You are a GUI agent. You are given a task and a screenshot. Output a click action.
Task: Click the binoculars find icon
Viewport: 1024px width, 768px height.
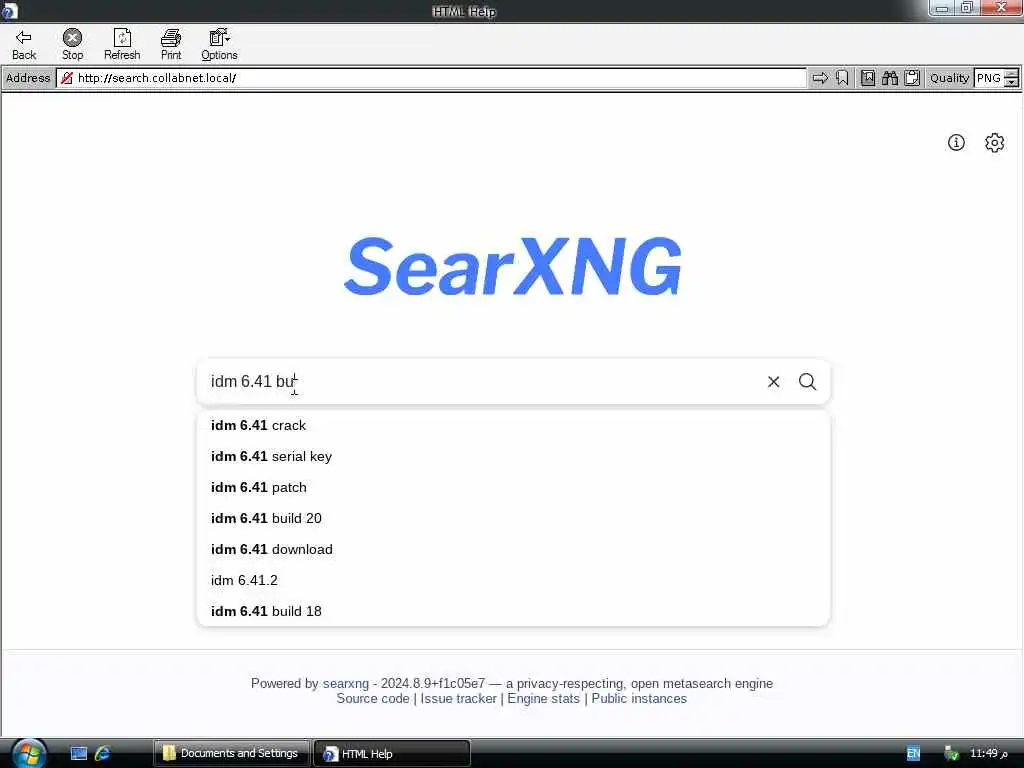890,78
